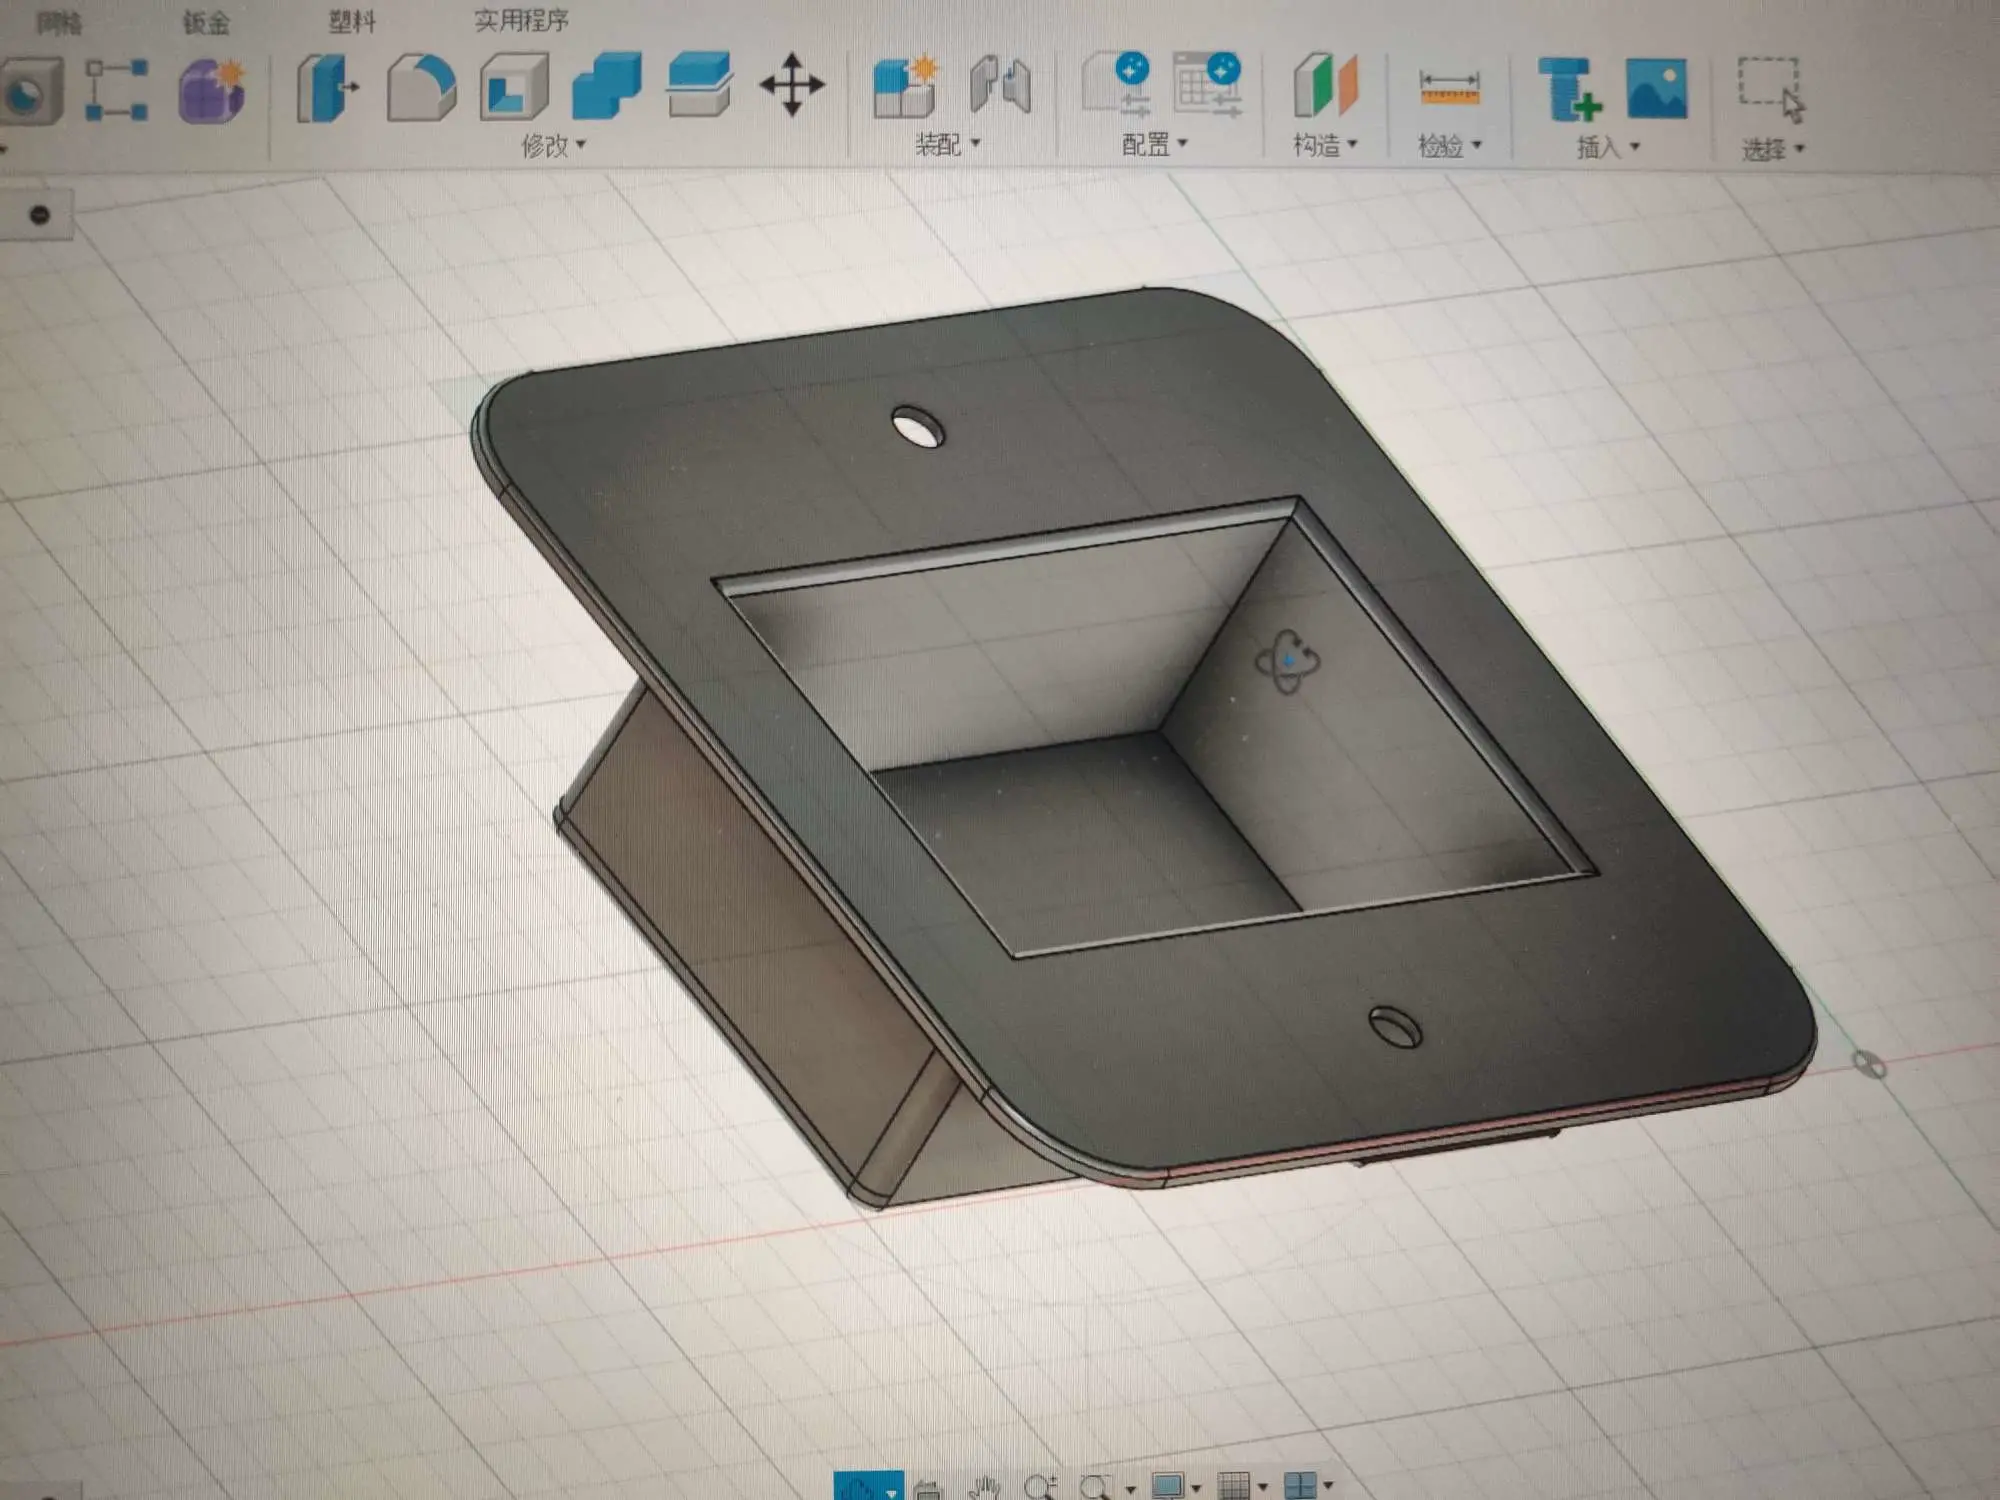
Task: Click the Look At icon
Action: click(928, 1488)
